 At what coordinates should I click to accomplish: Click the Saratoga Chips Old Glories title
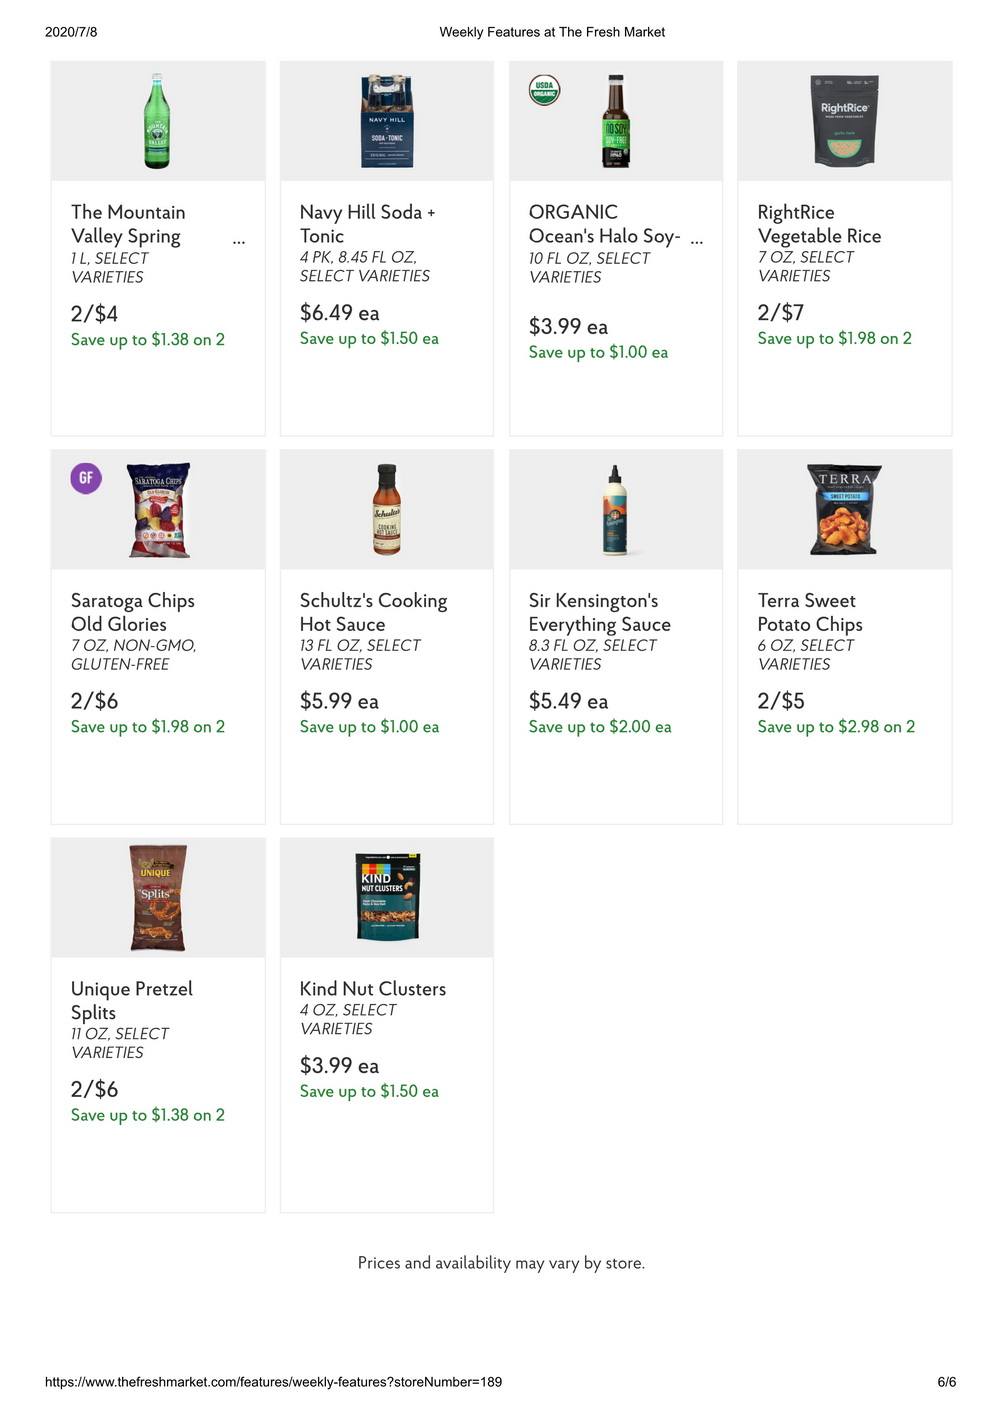point(132,612)
